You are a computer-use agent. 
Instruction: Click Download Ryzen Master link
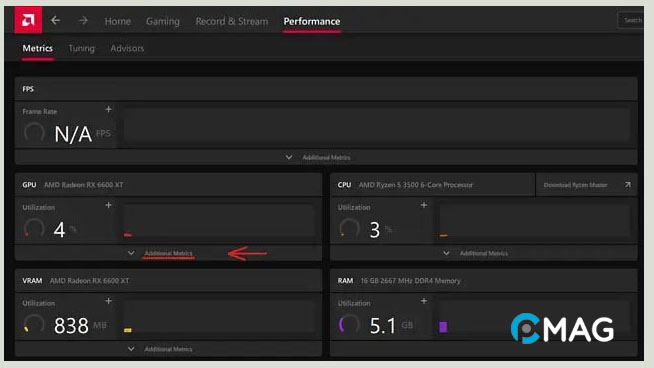tap(575, 185)
